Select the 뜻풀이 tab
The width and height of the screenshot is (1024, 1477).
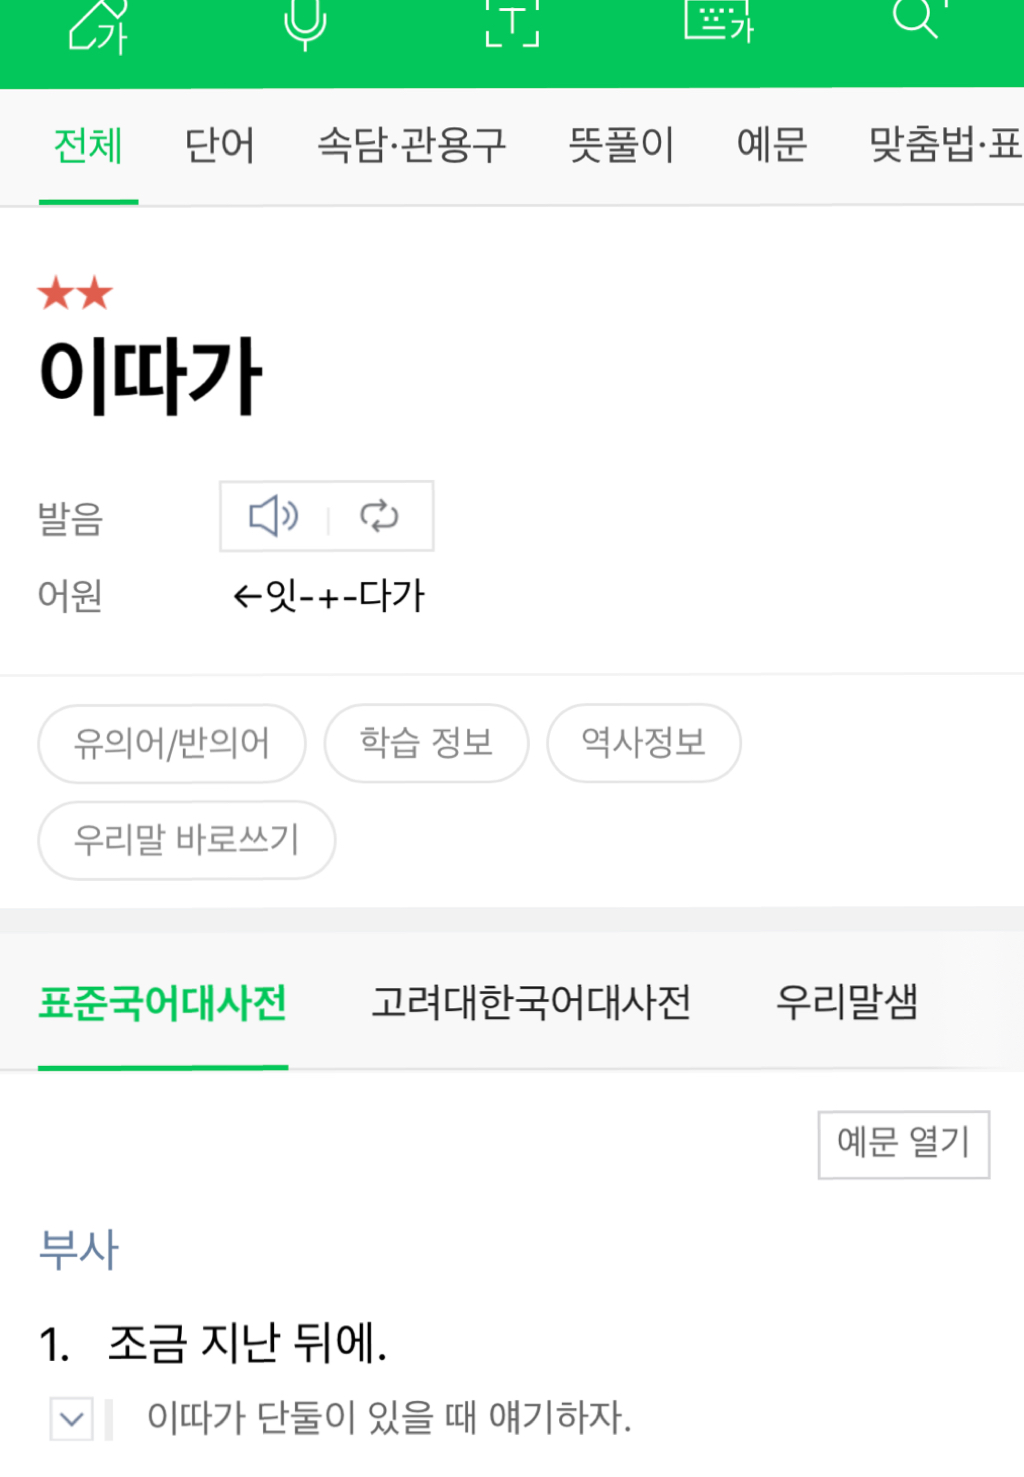coord(622,147)
